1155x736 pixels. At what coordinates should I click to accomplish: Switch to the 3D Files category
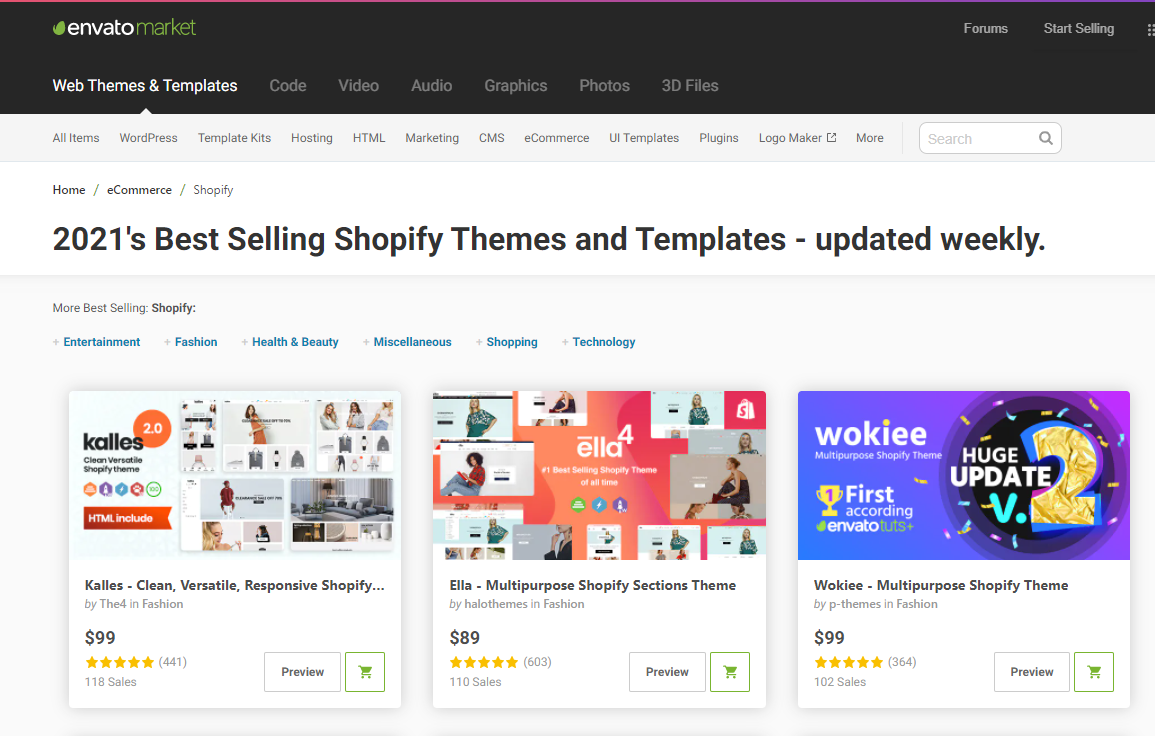(690, 85)
